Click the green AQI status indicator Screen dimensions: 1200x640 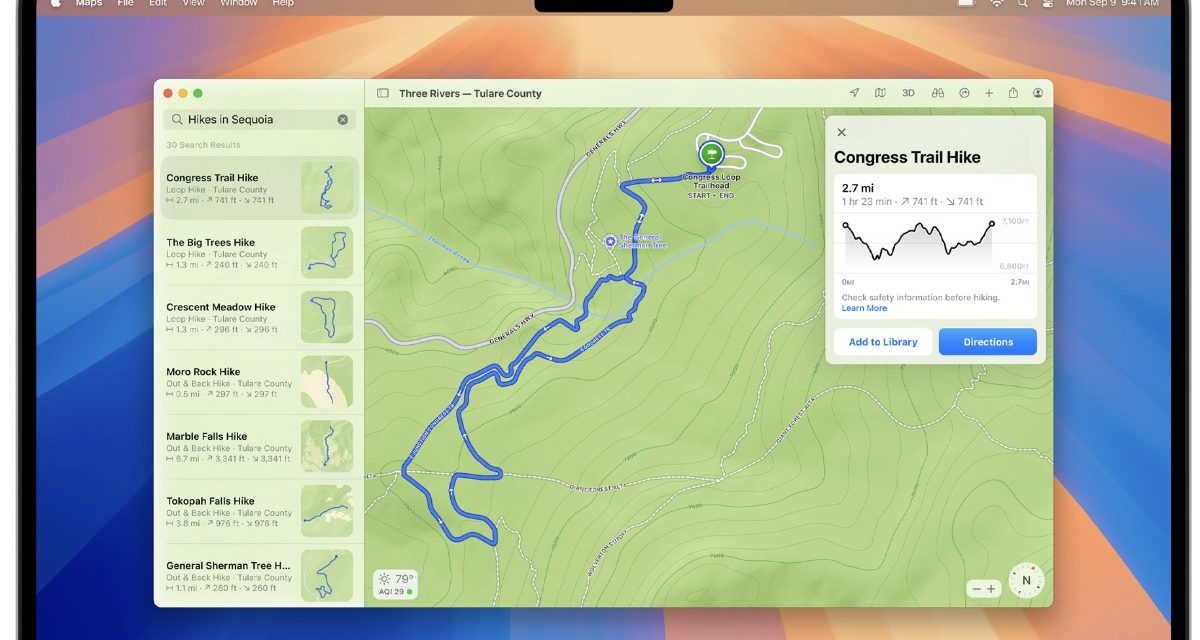pos(408,591)
